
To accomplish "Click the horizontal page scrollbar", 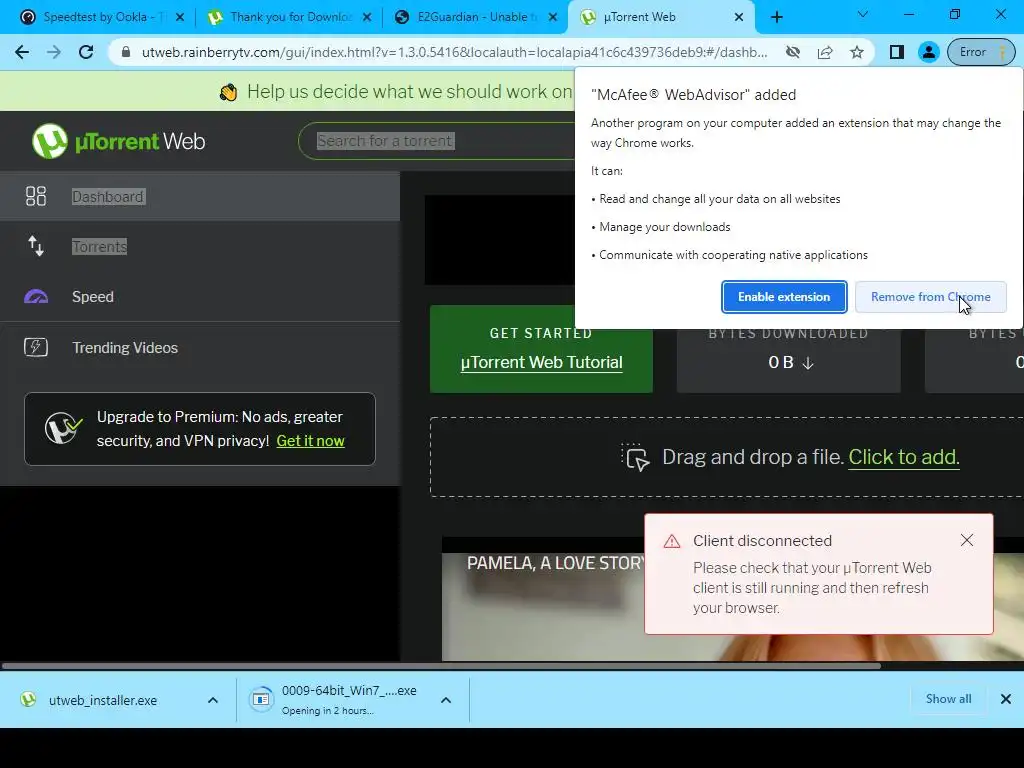I will click(441, 666).
